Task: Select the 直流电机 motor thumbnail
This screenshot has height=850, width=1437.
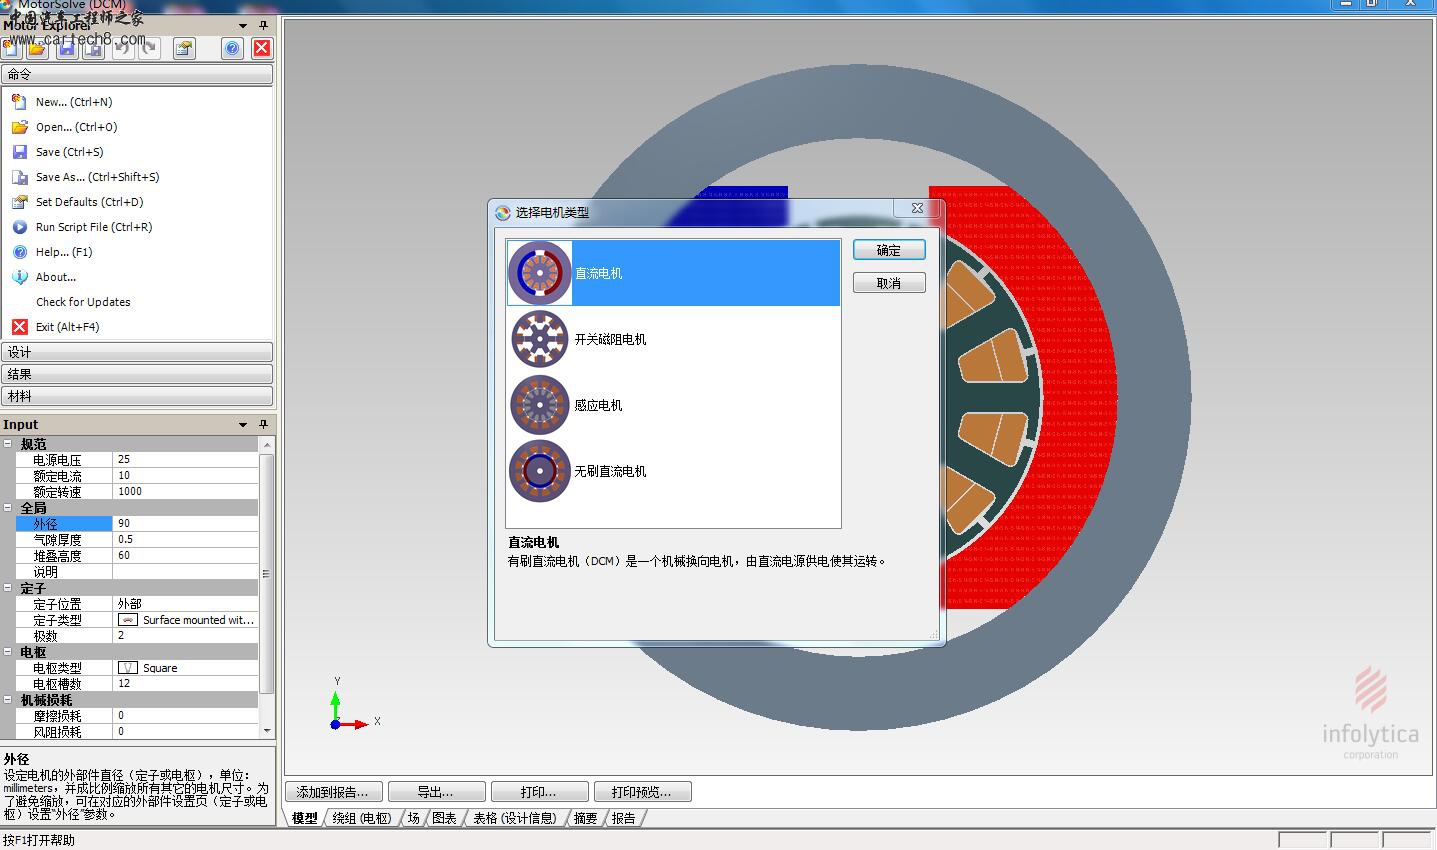Action: pyautogui.click(x=540, y=273)
